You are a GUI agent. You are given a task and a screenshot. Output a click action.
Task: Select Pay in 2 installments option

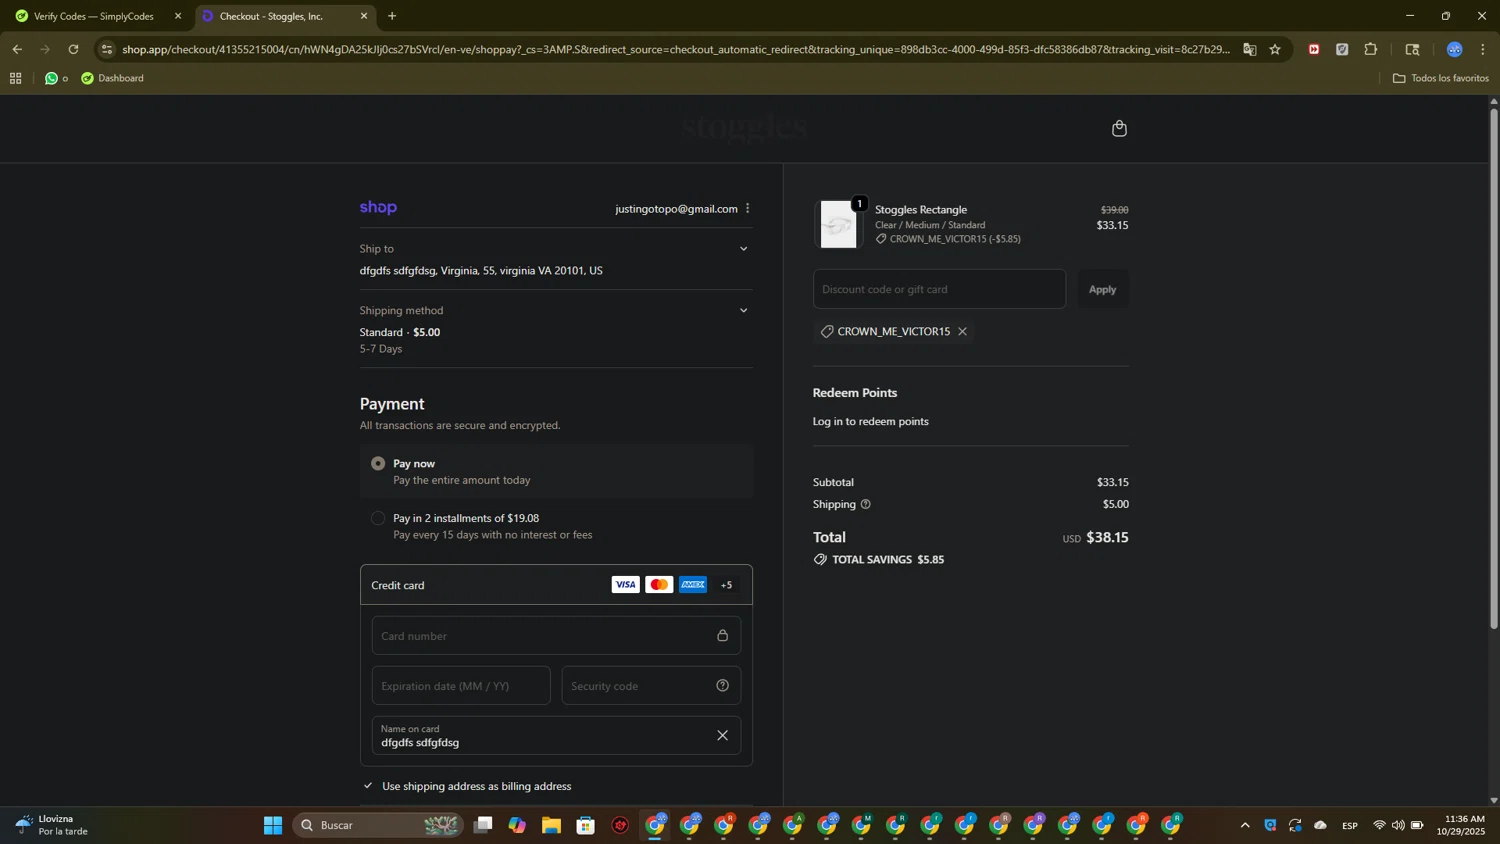coord(378,518)
